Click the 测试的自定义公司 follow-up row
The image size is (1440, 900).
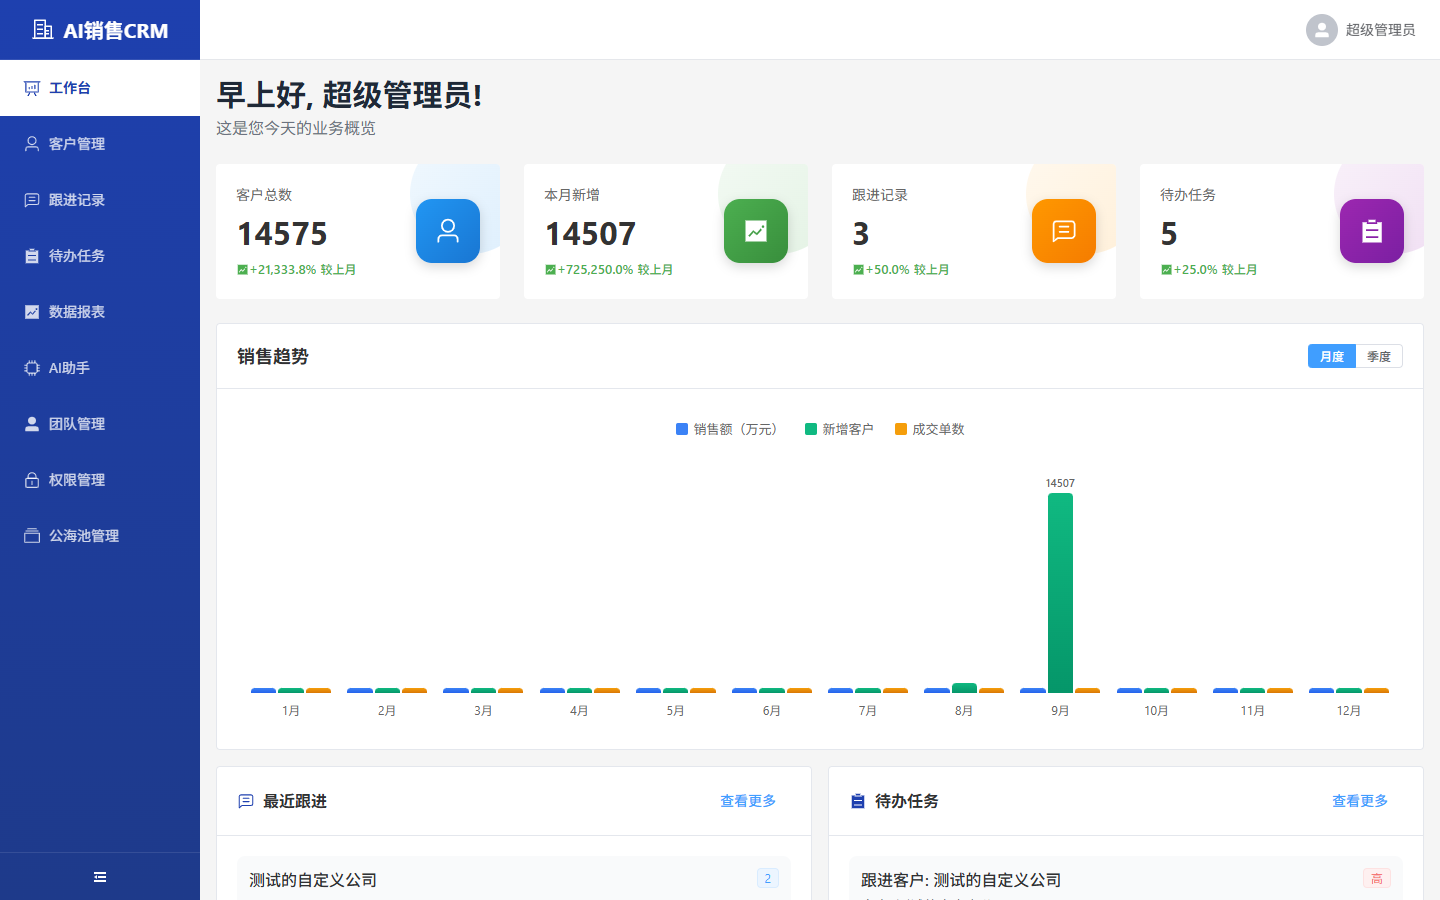click(513, 878)
